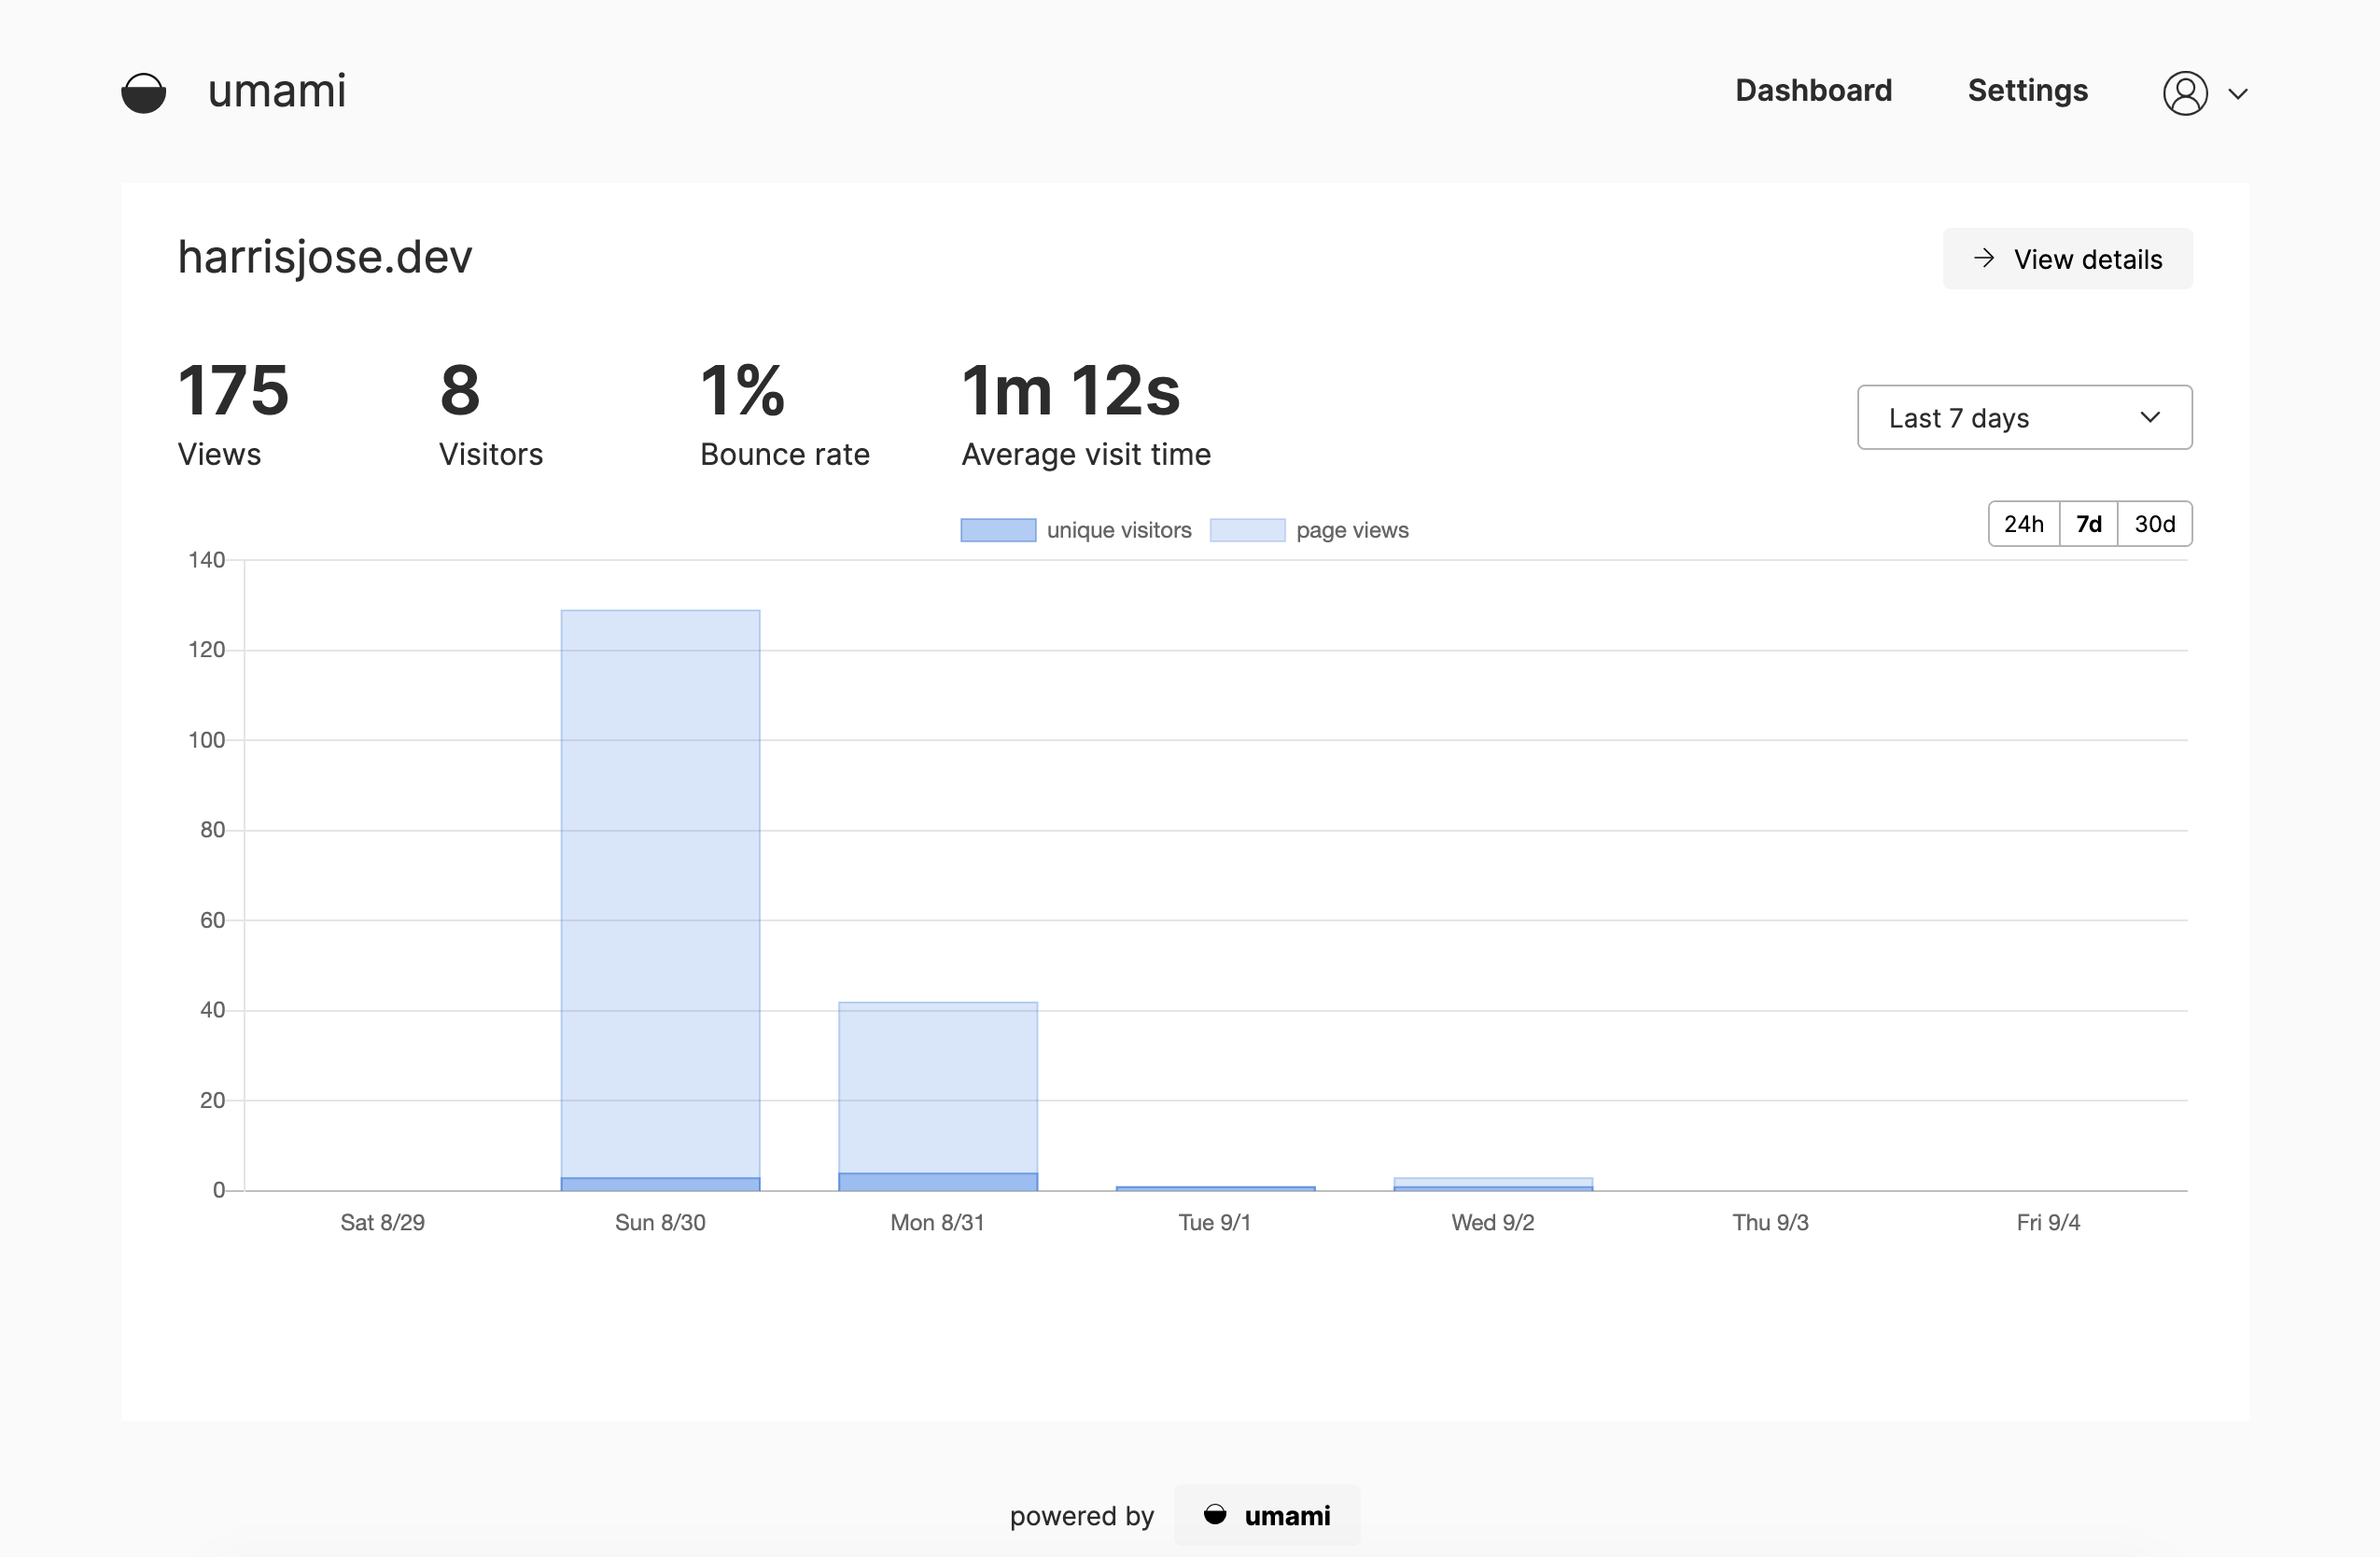
Task: Open the Last 7 days date range dropdown
Action: pyautogui.click(x=2024, y=417)
